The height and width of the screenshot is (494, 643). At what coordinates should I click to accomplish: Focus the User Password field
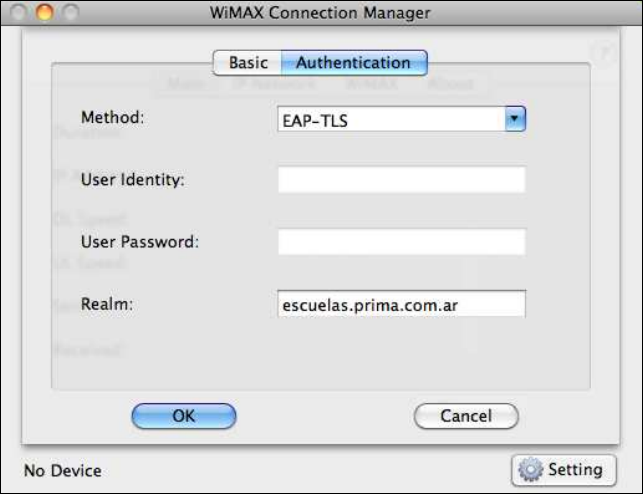tap(401, 242)
